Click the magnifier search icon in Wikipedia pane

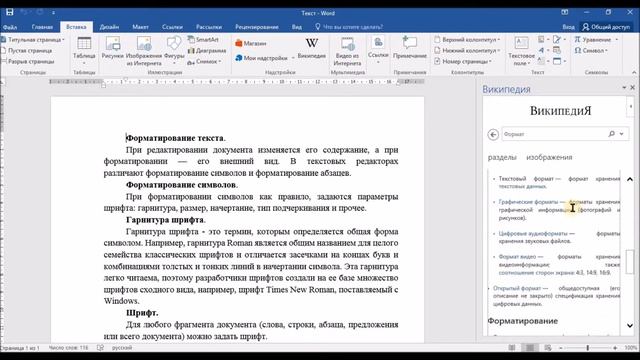pyautogui.click(x=611, y=134)
